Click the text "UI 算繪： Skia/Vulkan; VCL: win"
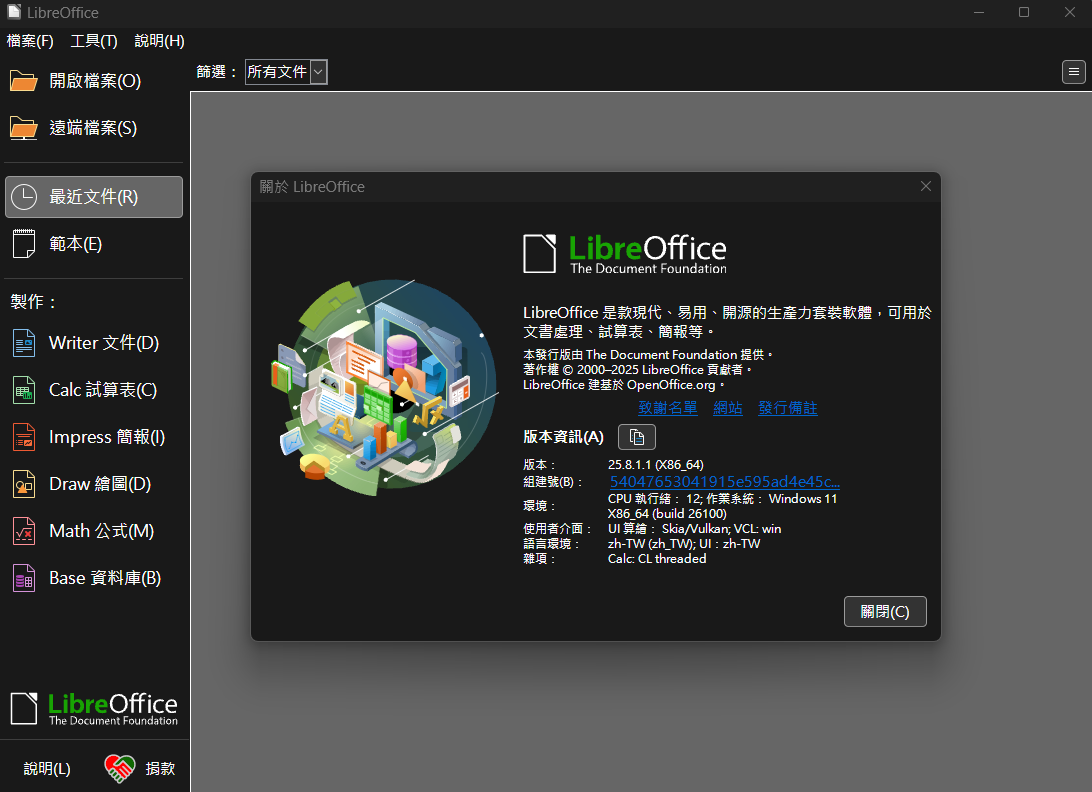 [694, 529]
